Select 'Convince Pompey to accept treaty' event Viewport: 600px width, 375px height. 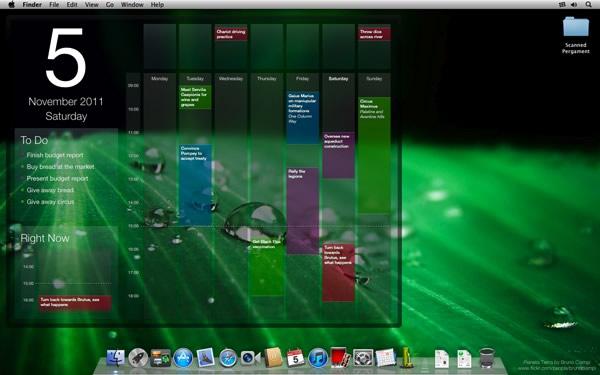(x=195, y=185)
